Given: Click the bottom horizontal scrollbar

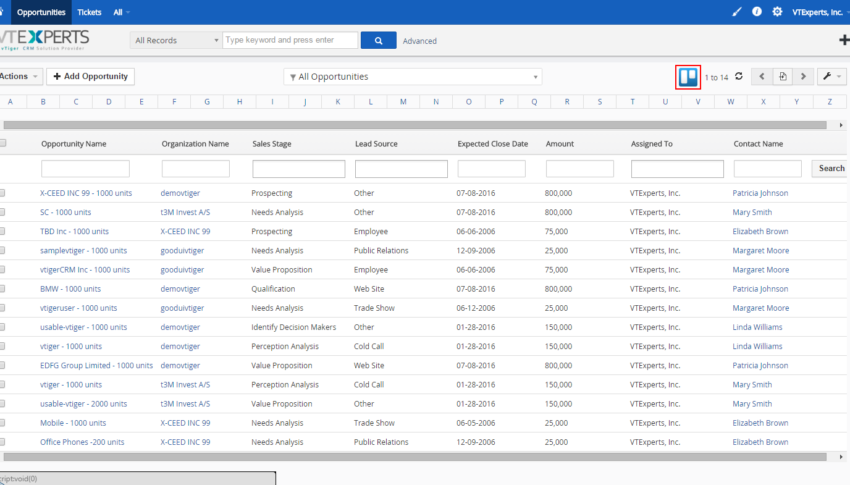Looking at the screenshot, I should tap(415, 457).
